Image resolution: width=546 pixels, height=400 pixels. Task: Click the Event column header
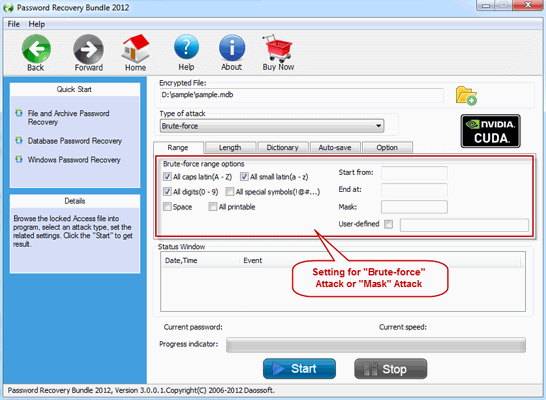point(381,261)
